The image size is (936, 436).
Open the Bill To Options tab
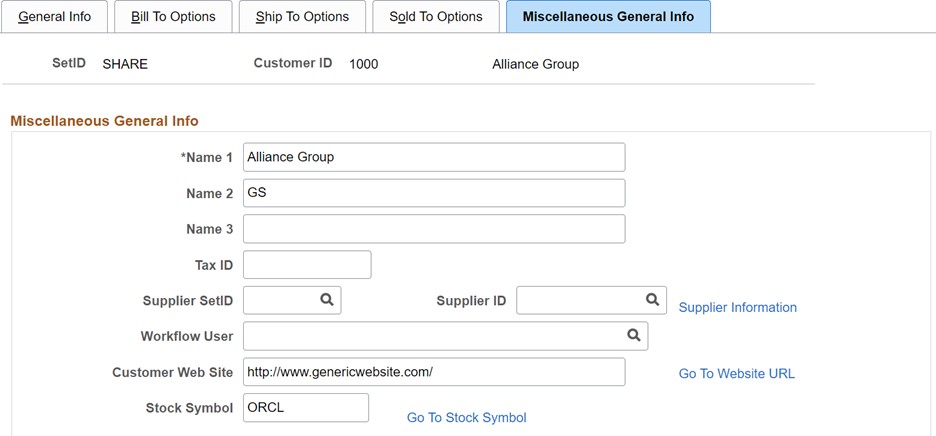click(173, 17)
